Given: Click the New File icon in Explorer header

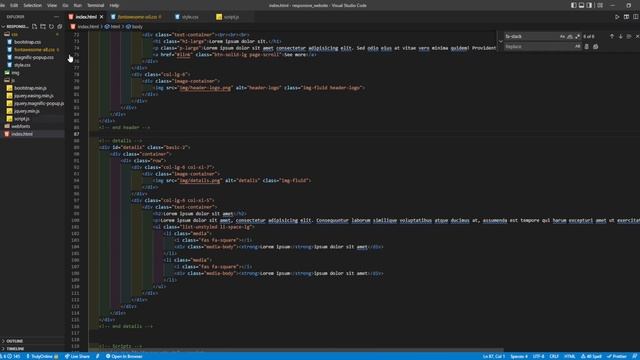Looking at the screenshot, I should point(35,27).
